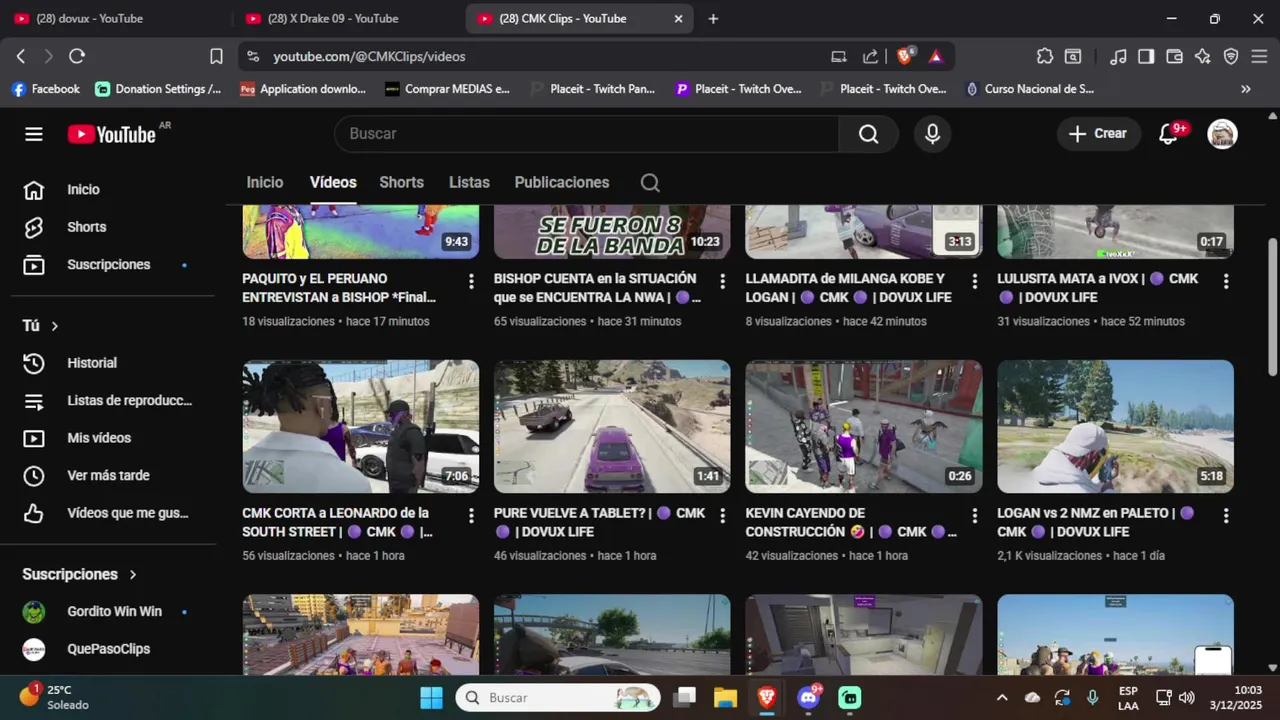Click the install app icon in address bar
This screenshot has height=720, width=1280.
coord(838,57)
